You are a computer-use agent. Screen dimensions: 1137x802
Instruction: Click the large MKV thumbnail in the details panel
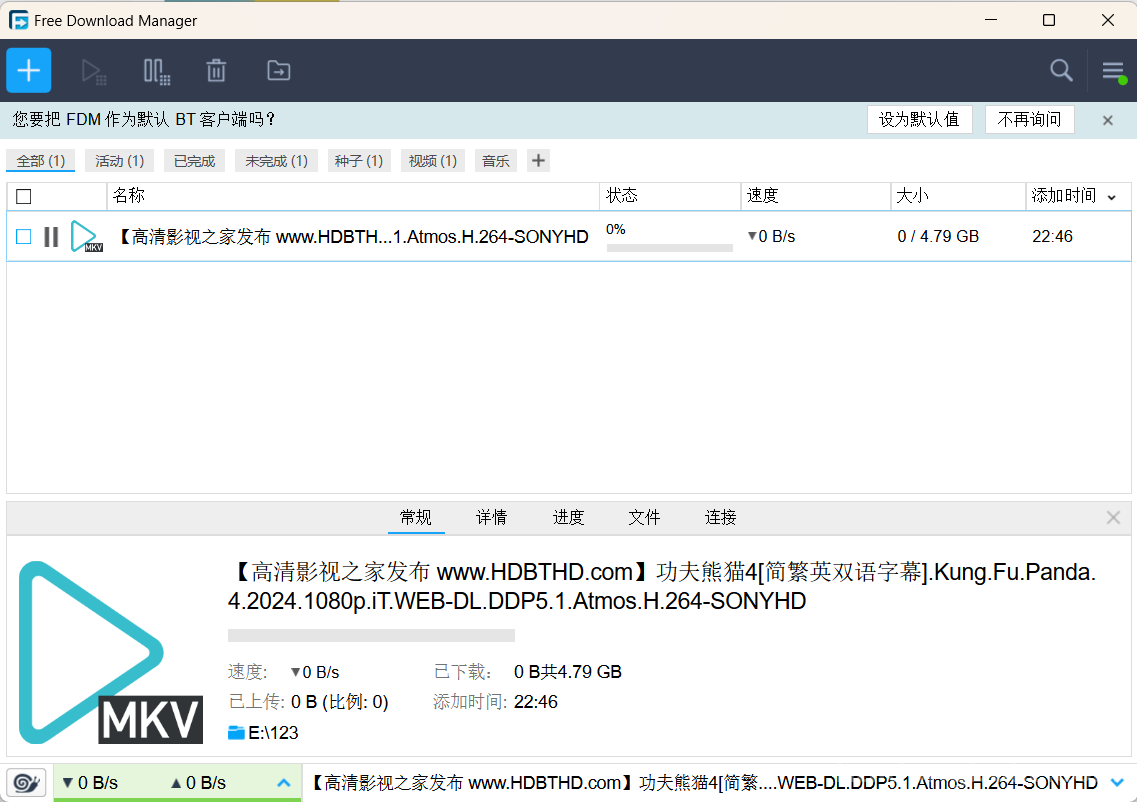[110, 653]
